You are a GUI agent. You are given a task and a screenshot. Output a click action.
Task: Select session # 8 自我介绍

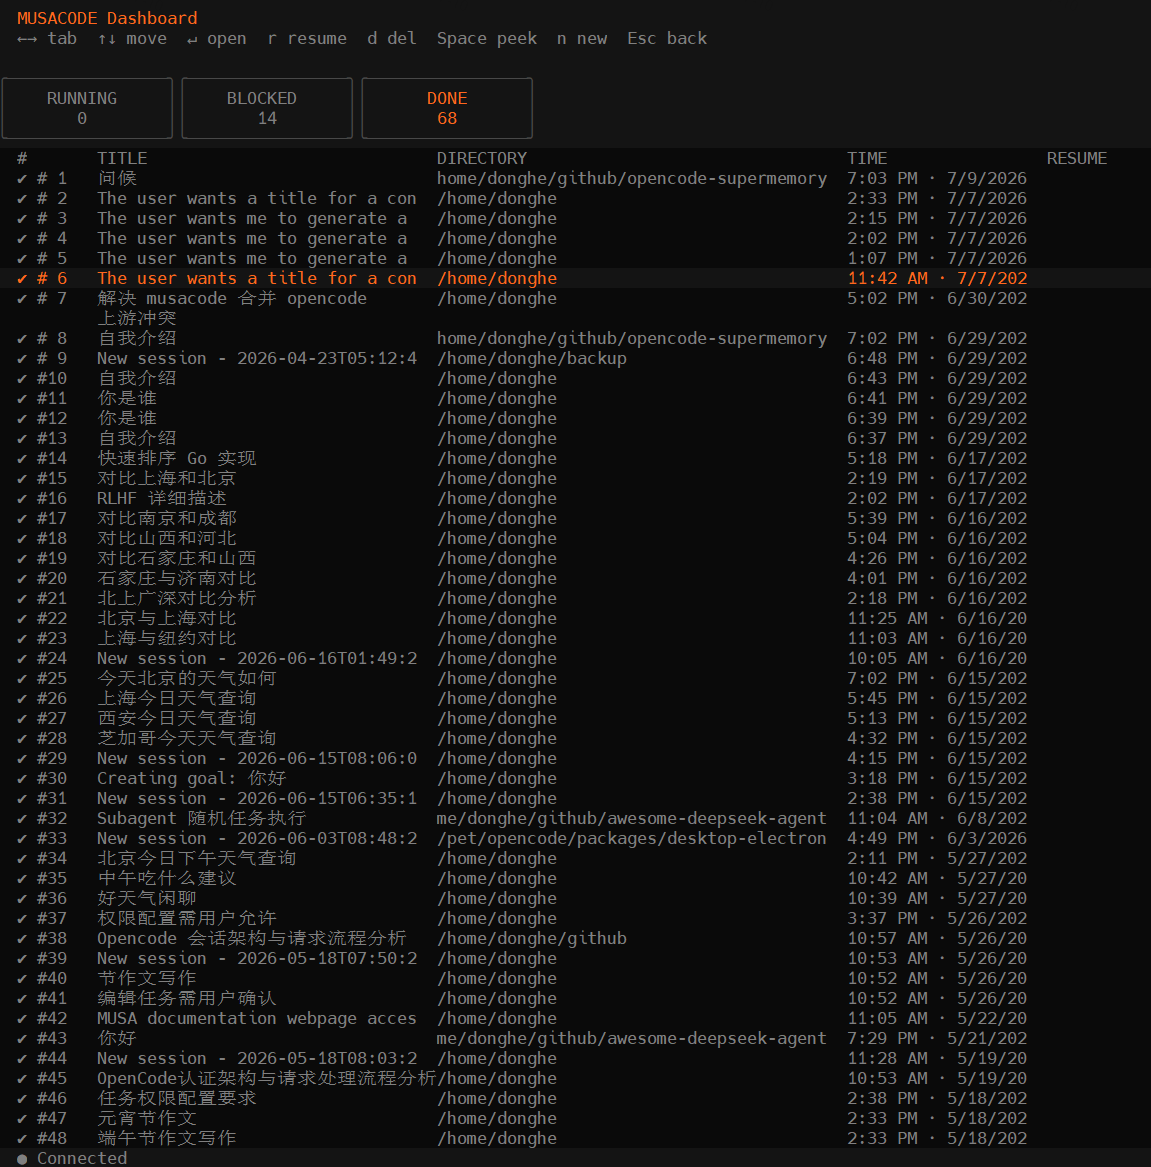point(575,339)
